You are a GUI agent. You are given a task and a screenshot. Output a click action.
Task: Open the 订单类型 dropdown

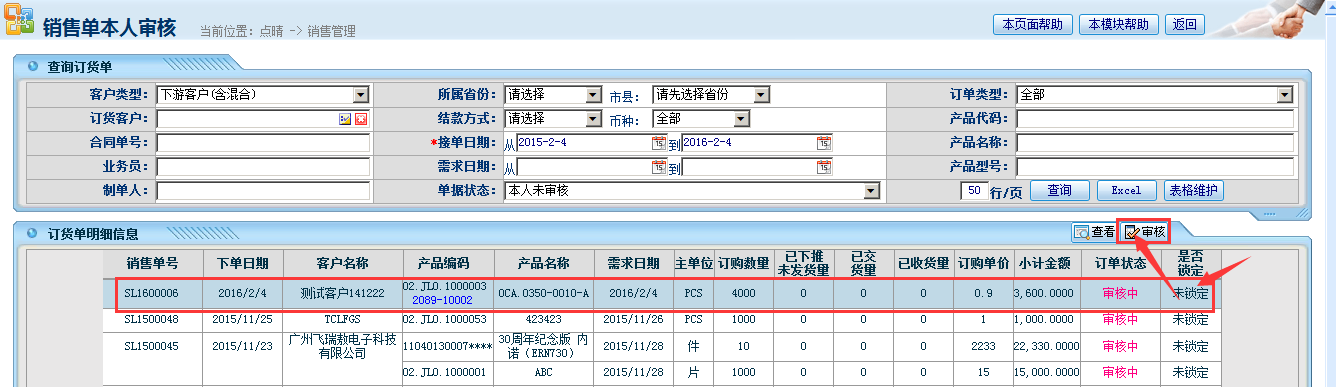1285,95
